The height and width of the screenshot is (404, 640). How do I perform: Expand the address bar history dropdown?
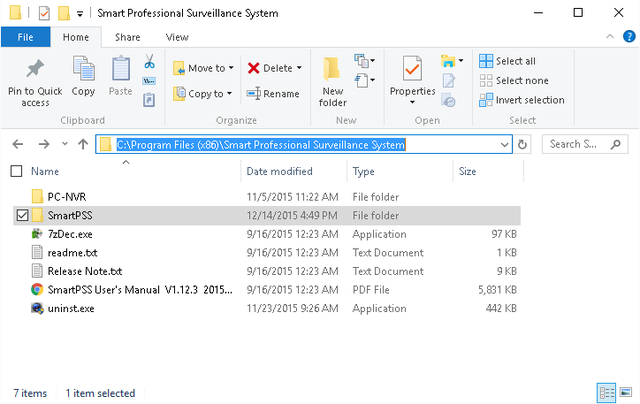pyautogui.click(x=505, y=144)
